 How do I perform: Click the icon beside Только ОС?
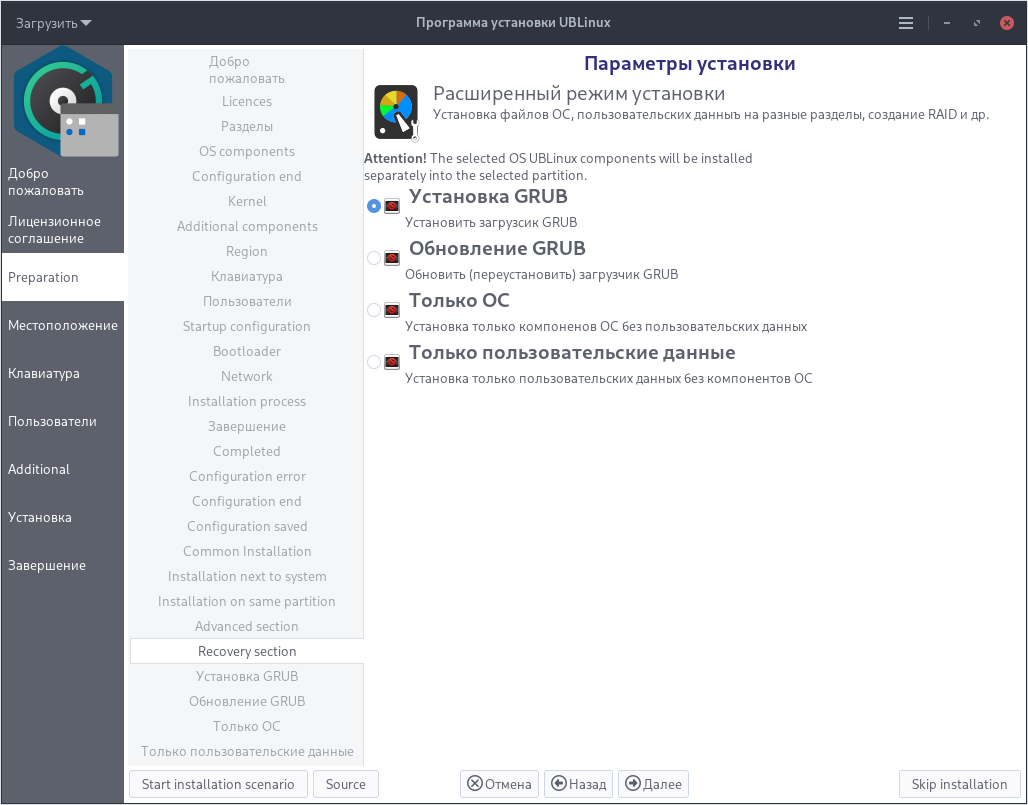click(391, 309)
